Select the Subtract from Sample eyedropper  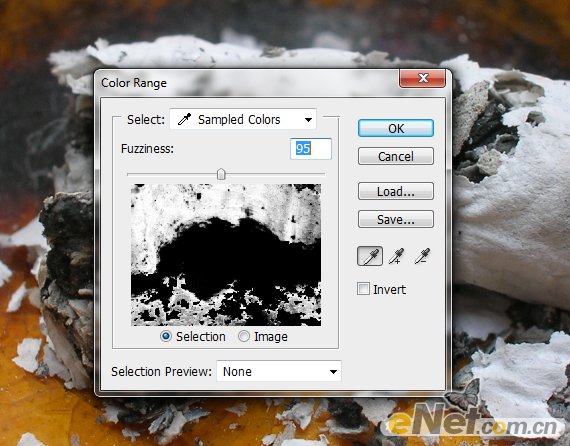pos(422,256)
